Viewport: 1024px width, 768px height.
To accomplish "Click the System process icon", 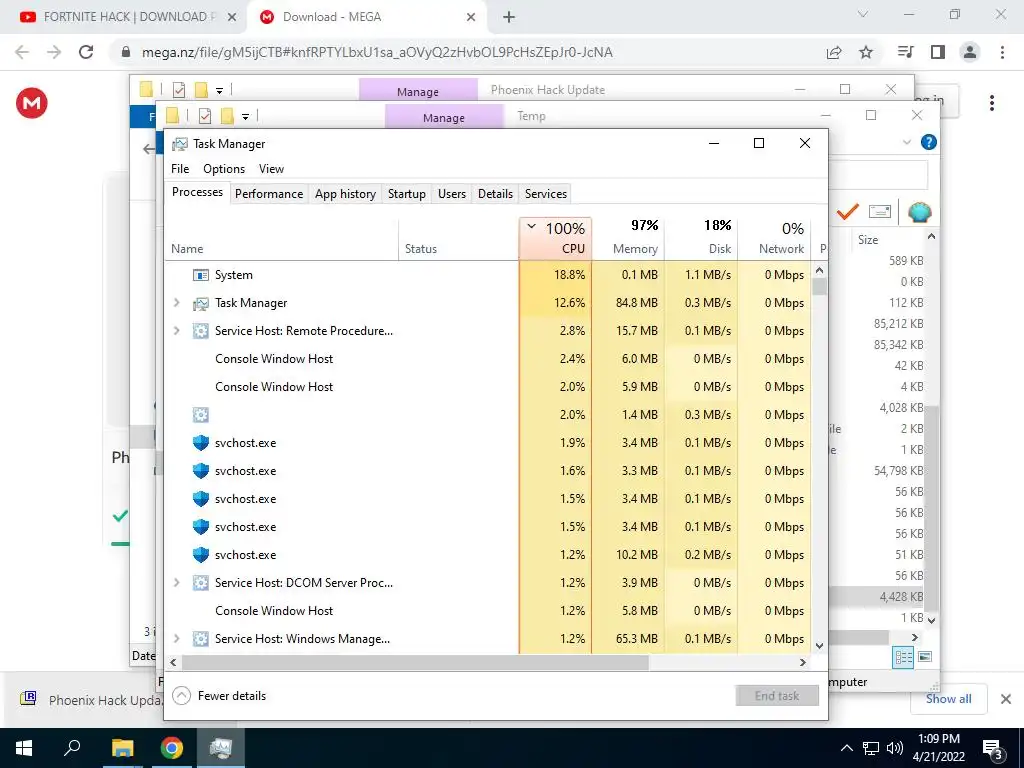I will (x=200, y=275).
